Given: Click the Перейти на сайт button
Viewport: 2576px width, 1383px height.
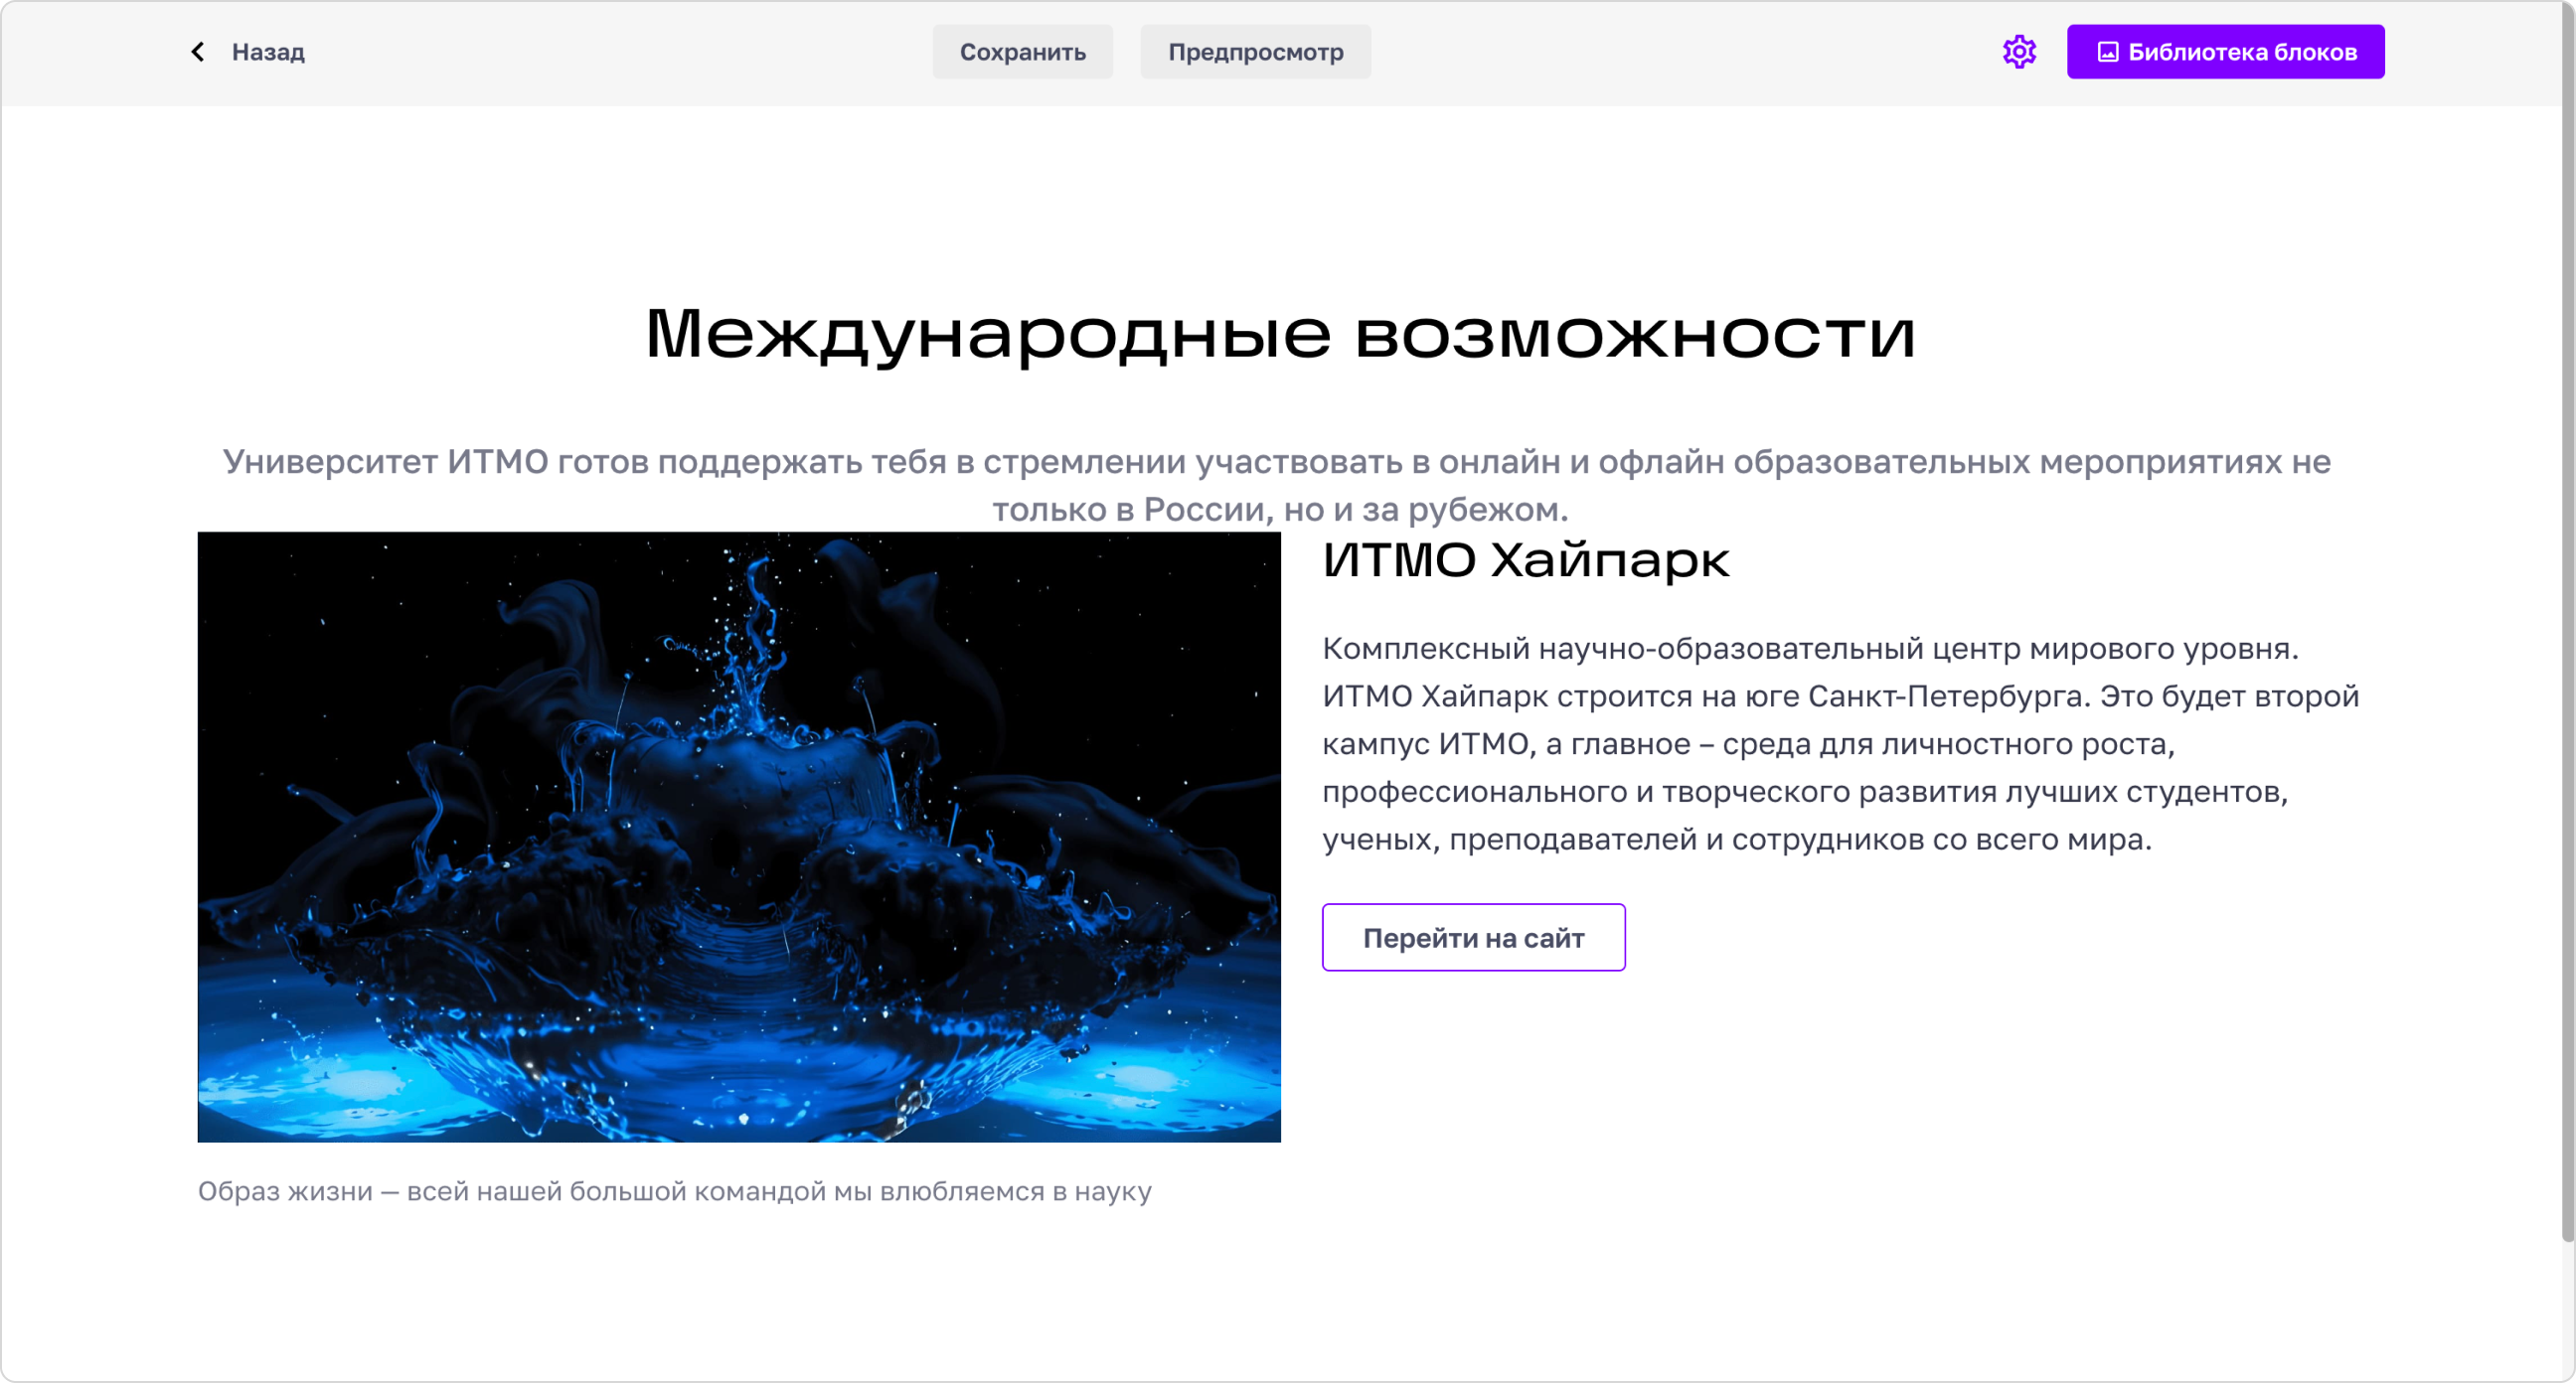Looking at the screenshot, I should click(x=1473, y=937).
